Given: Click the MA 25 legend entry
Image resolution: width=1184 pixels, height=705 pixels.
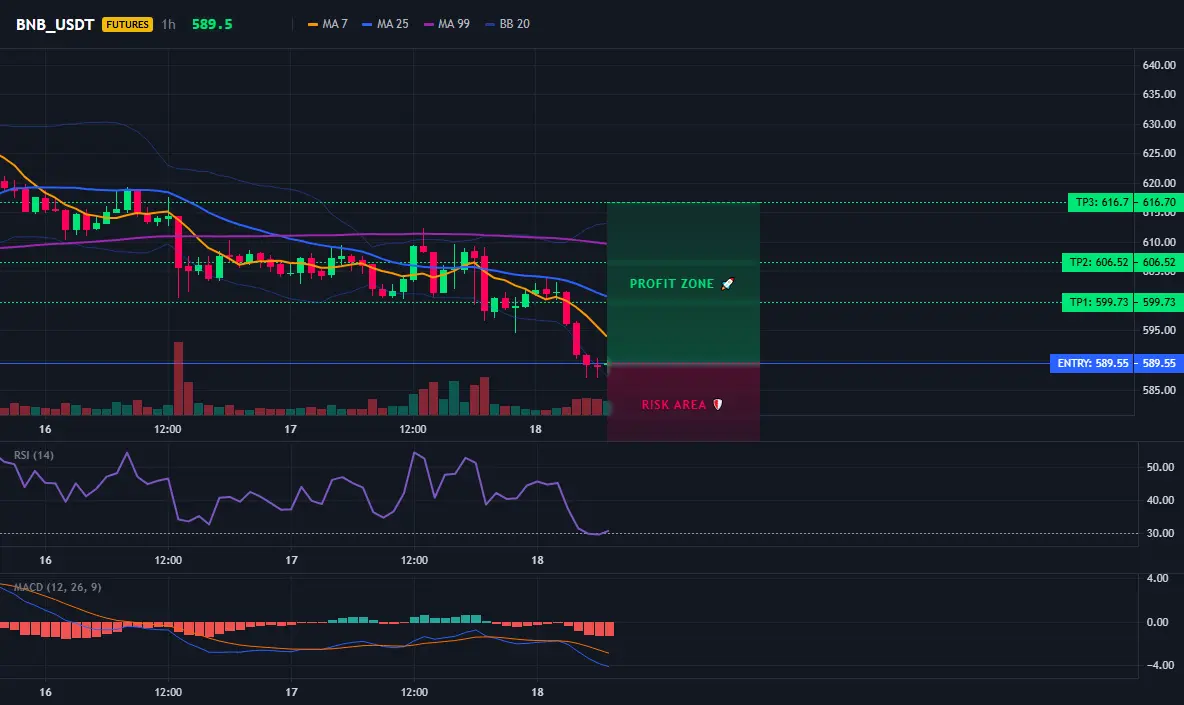Looking at the screenshot, I should (x=385, y=24).
